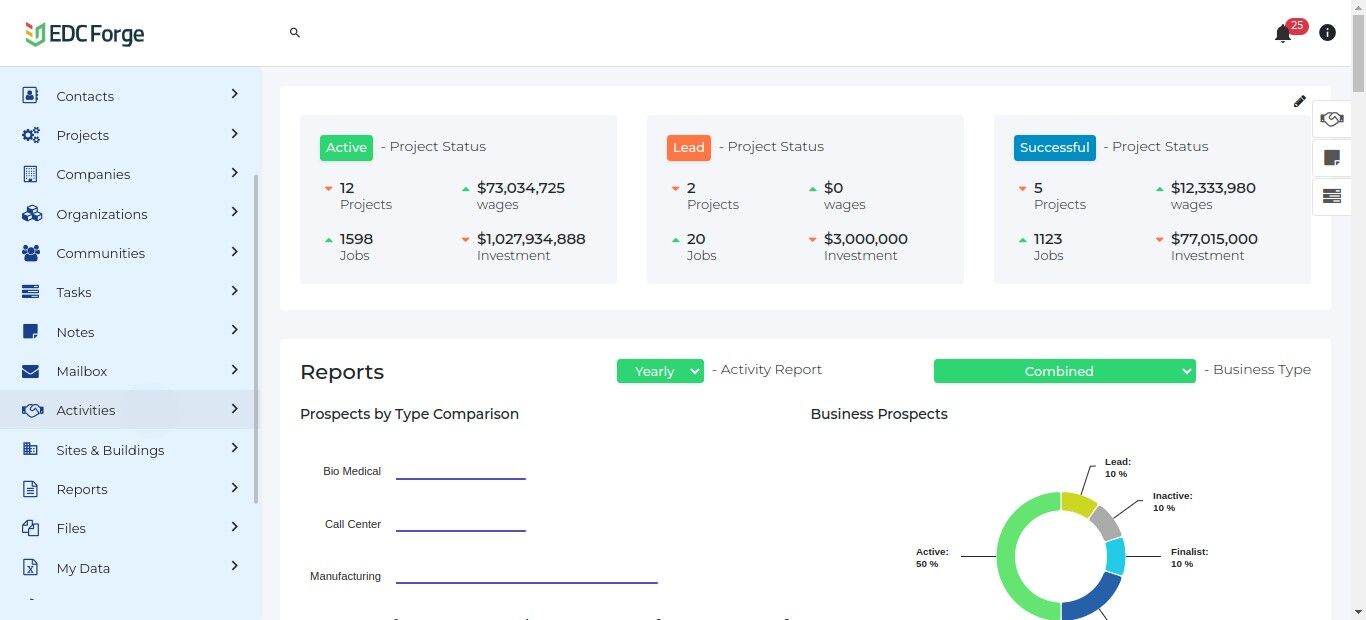Open the Companies menu item
This screenshot has width=1366, height=620.
click(x=93, y=174)
